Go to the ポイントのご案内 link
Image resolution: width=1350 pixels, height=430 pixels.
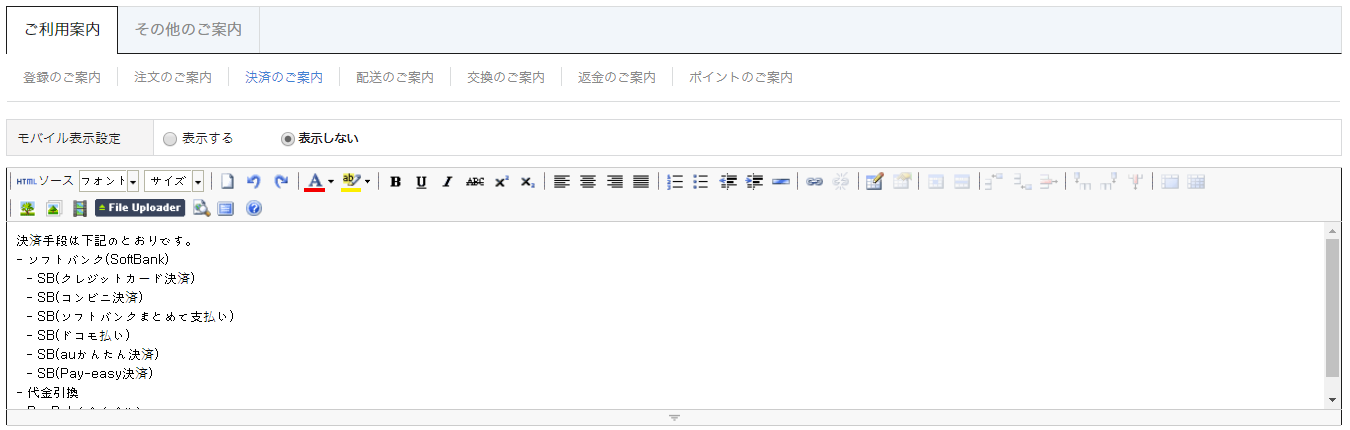(x=740, y=77)
